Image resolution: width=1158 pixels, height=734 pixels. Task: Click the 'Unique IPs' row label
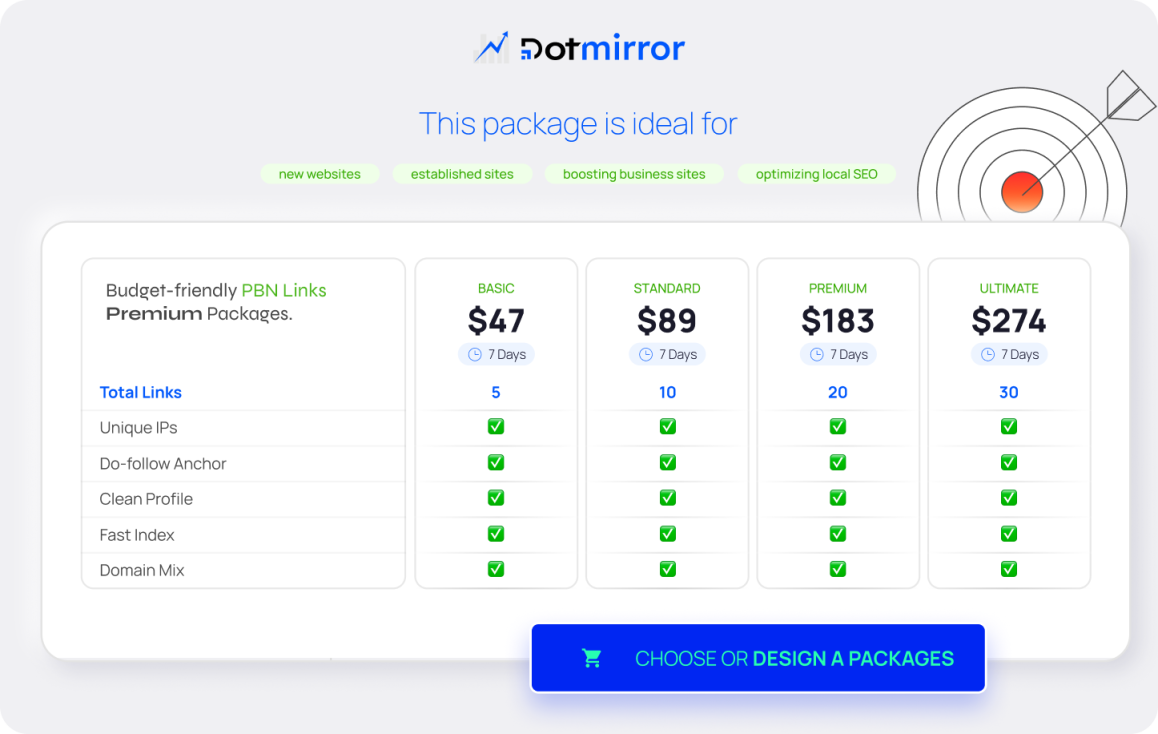138,428
